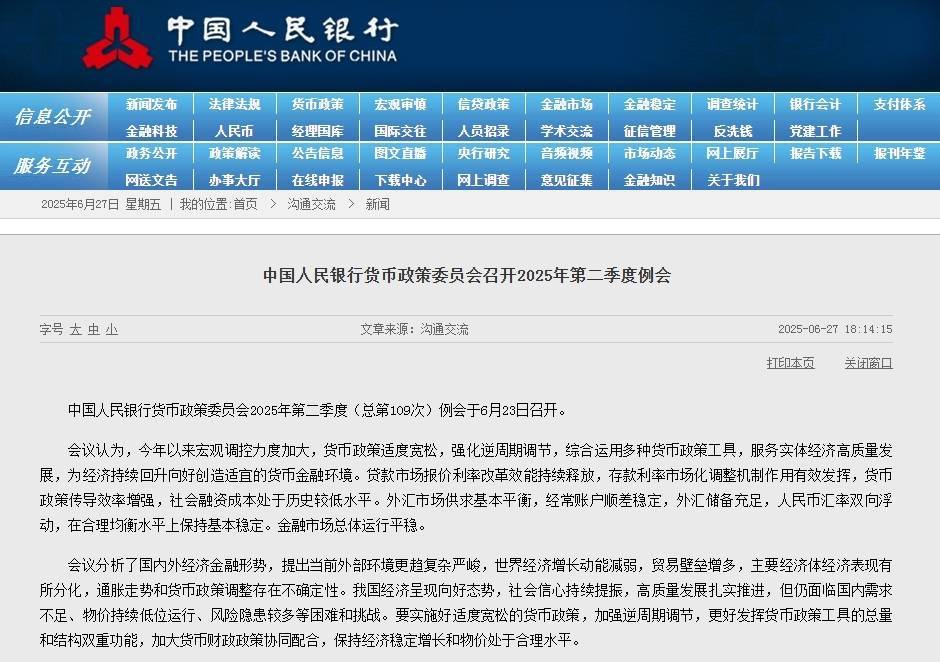Set font size to large (大)
This screenshot has height=662, width=940.
75,329
